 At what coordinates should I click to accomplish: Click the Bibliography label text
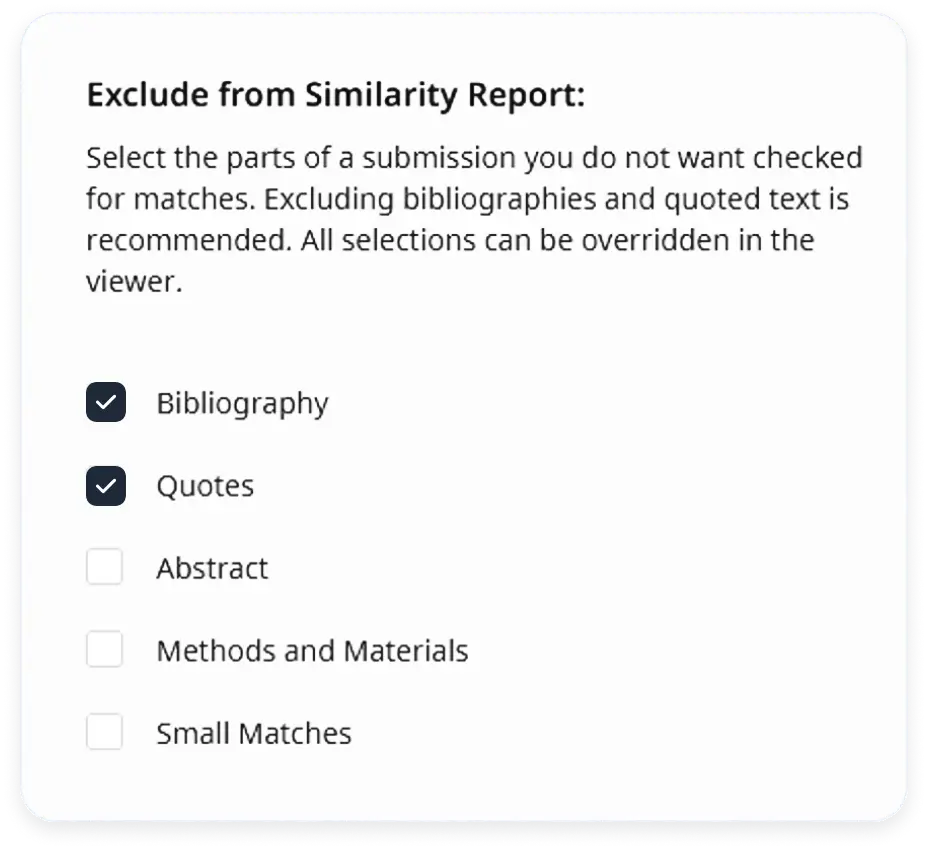(x=242, y=402)
